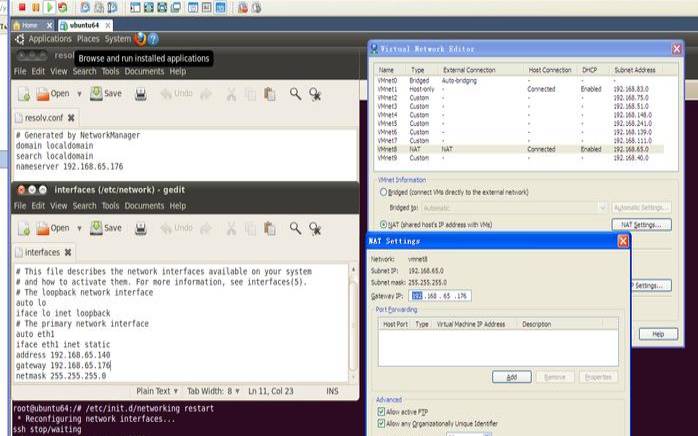The image size is (698, 436).
Task: Expand Open recent arrow in resolv.conf window
Action: [x=79, y=94]
